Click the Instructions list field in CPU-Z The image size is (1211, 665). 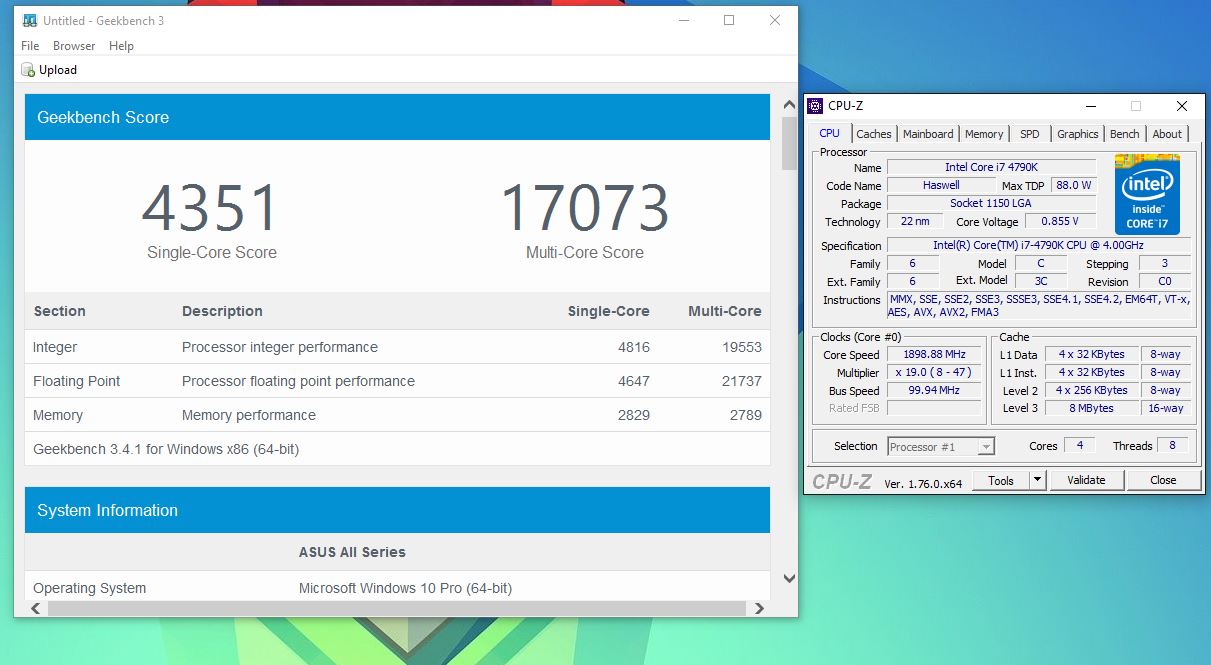[1038, 305]
